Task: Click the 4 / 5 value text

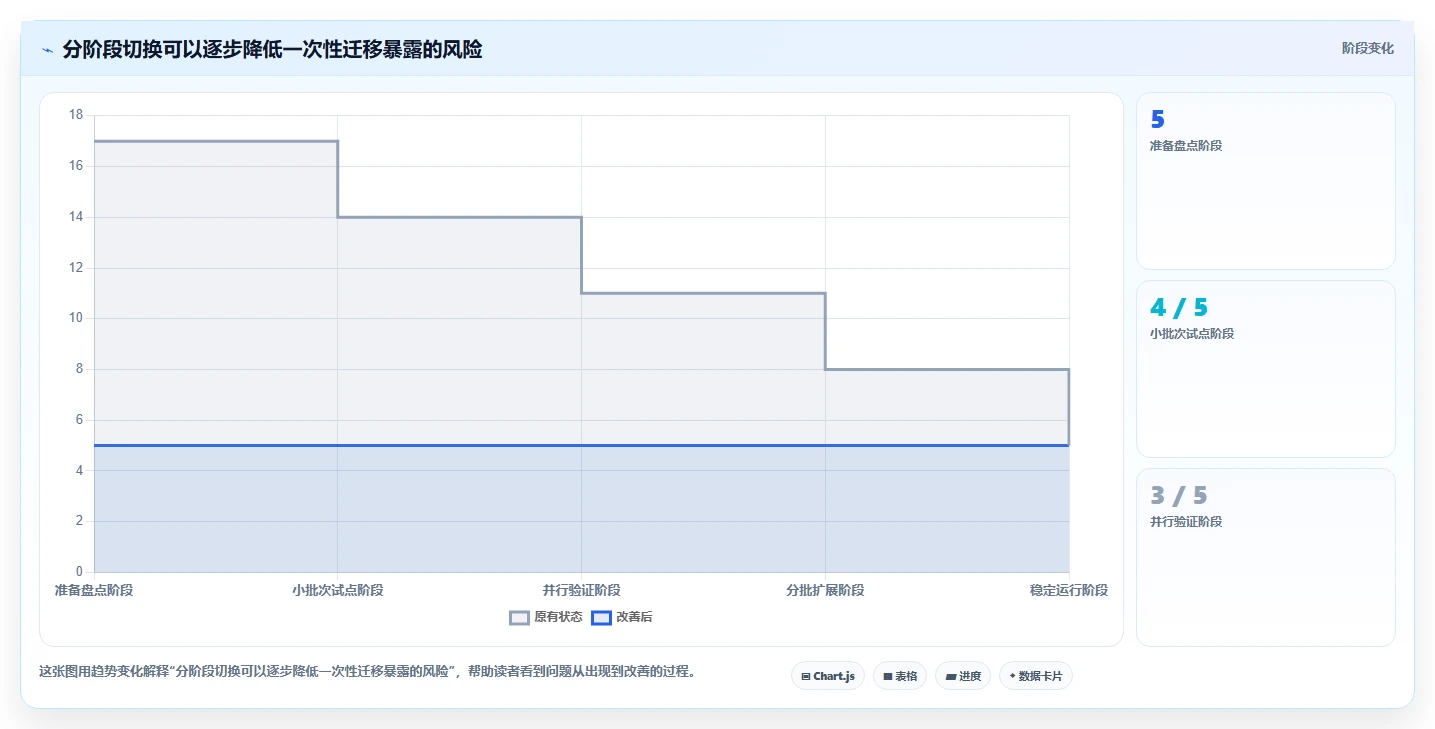Action: [x=1179, y=308]
